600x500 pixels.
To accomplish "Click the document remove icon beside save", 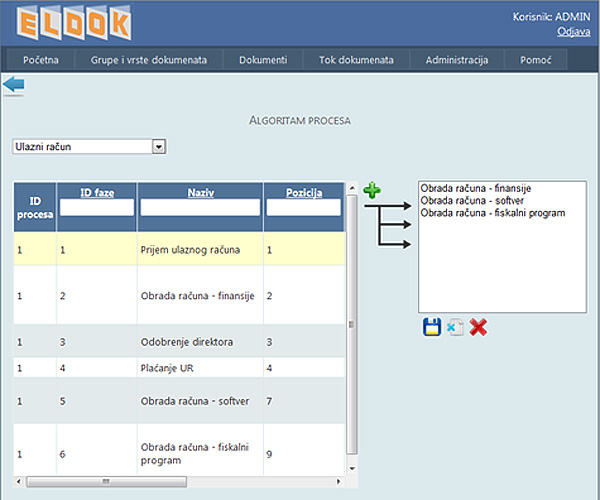I will tap(455, 327).
